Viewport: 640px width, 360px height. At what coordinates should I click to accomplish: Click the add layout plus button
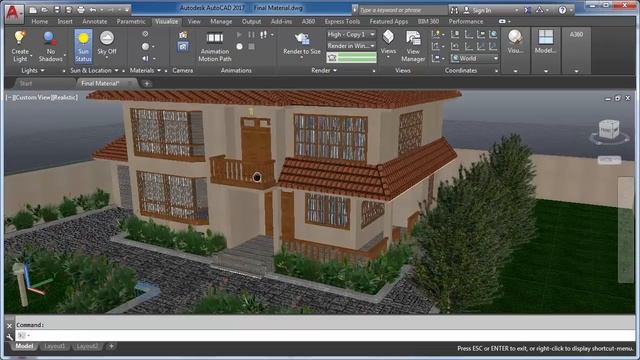(x=111, y=346)
